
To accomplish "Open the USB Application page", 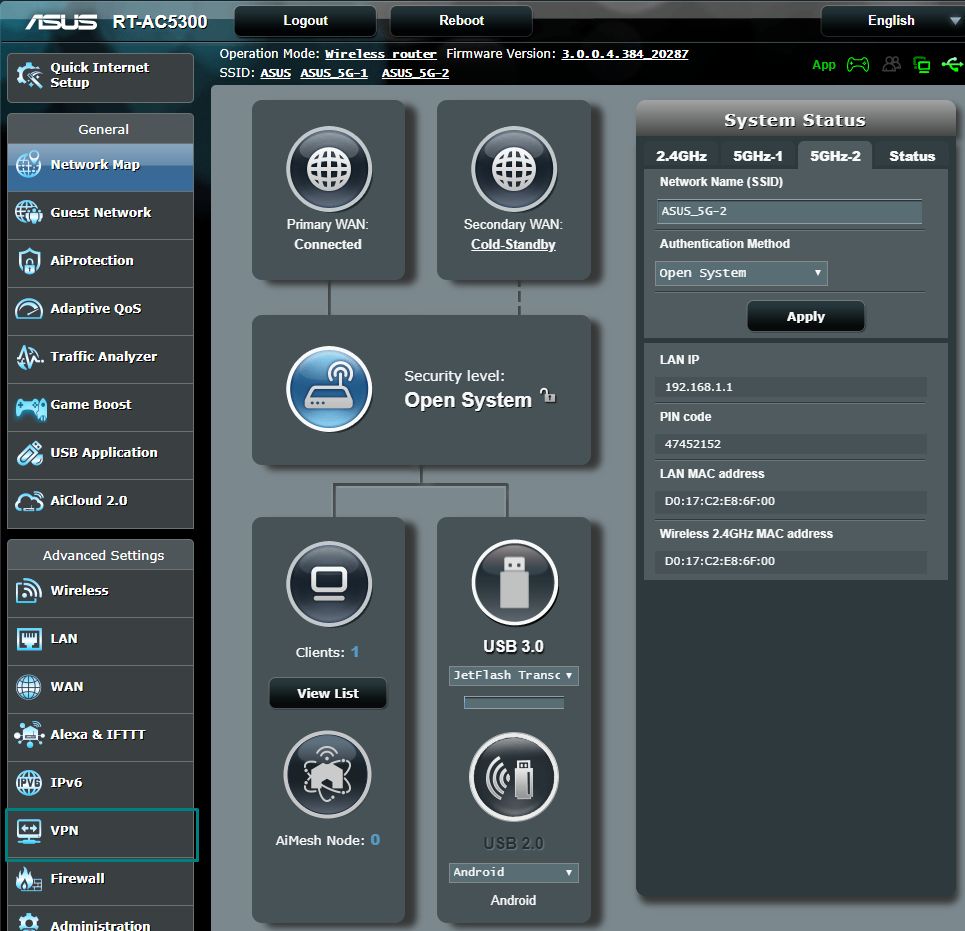I will coord(100,453).
